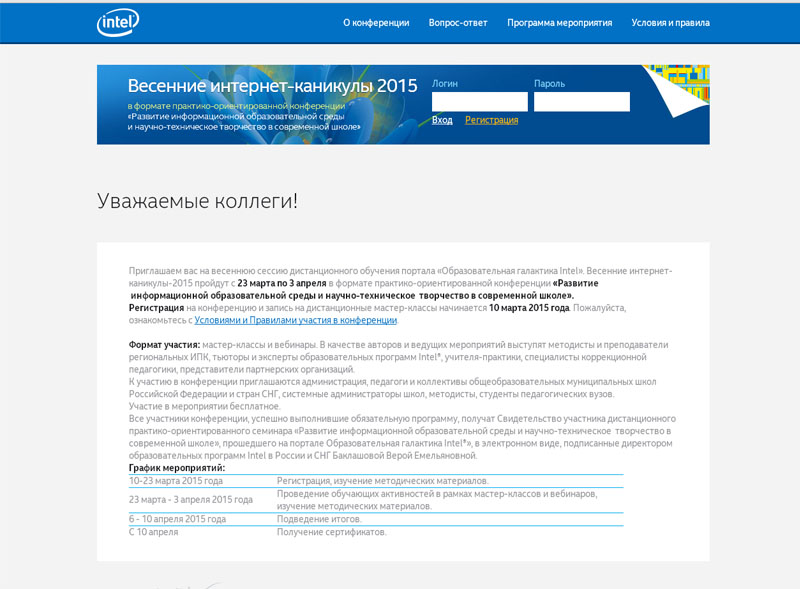Open the «Вопрос-ответ» menu item
Image resolution: width=800 pixels, height=589 pixels.
tap(458, 23)
